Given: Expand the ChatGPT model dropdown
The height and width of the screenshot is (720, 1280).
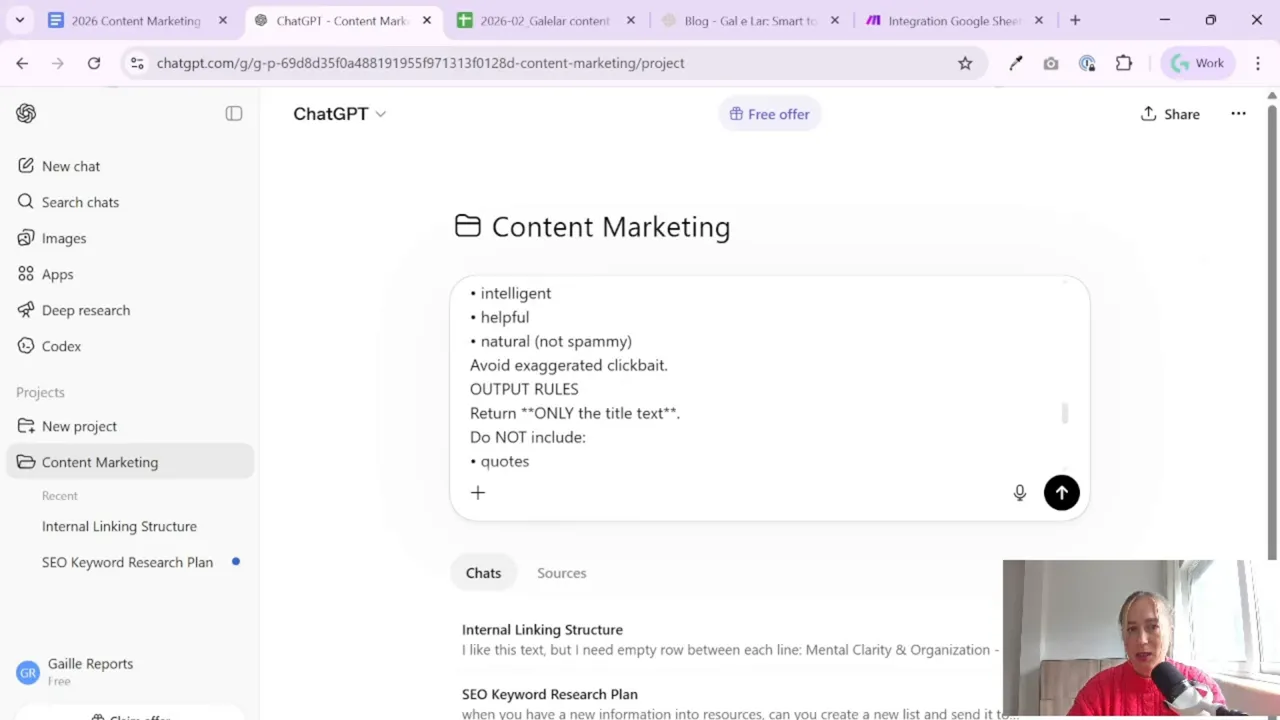Looking at the screenshot, I should coord(339,114).
